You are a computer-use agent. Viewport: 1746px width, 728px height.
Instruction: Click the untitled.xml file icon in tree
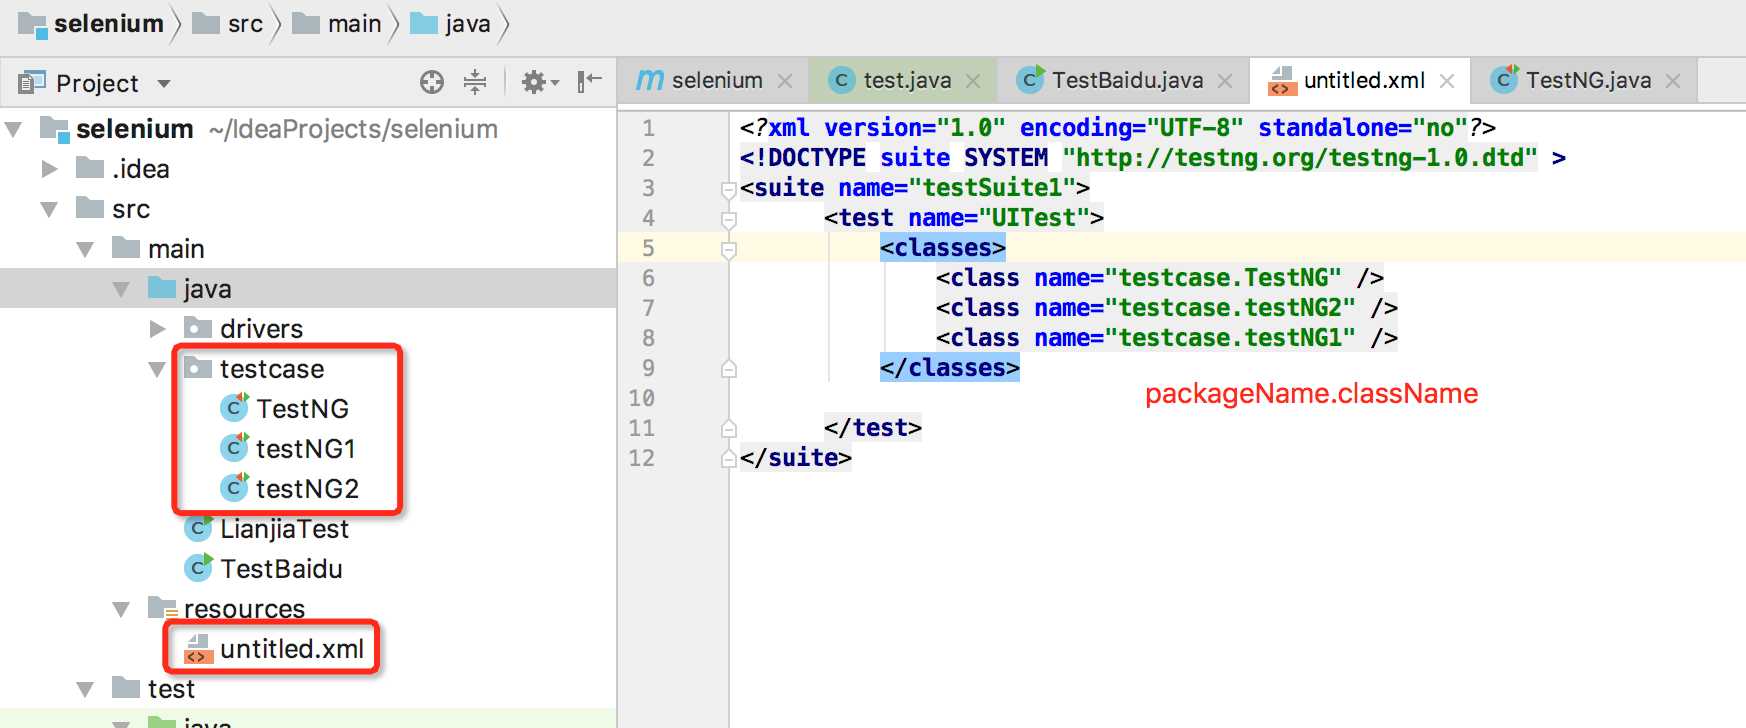pos(198,649)
